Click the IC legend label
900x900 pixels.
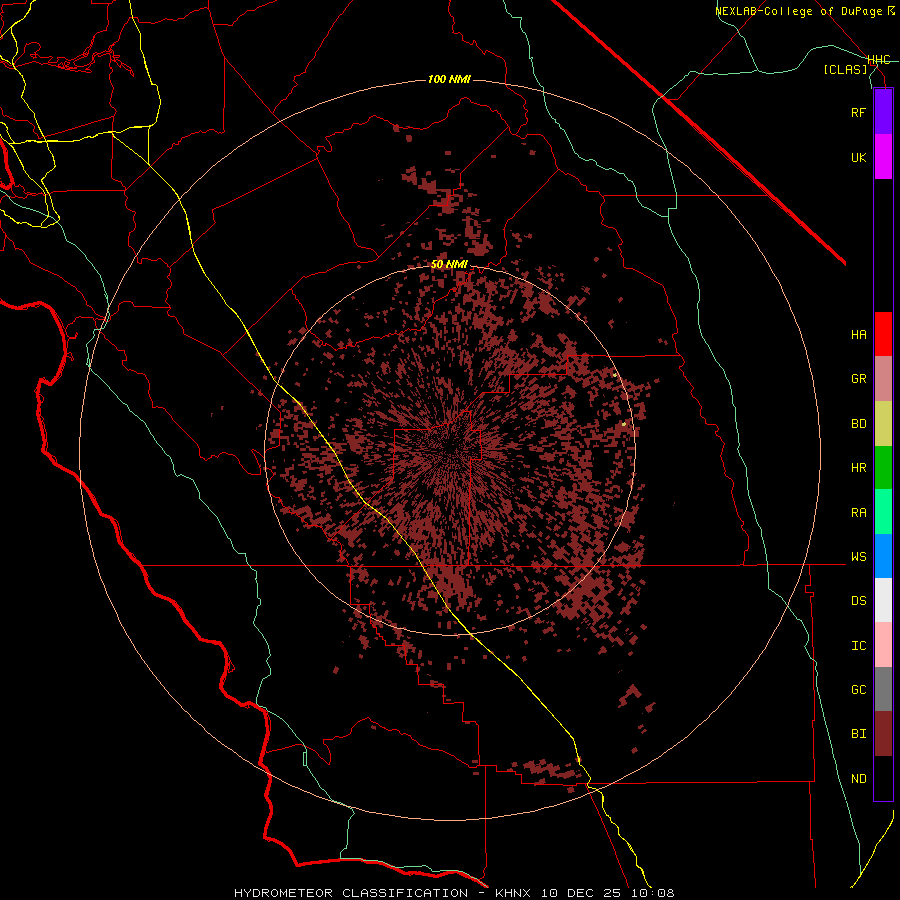click(859, 645)
